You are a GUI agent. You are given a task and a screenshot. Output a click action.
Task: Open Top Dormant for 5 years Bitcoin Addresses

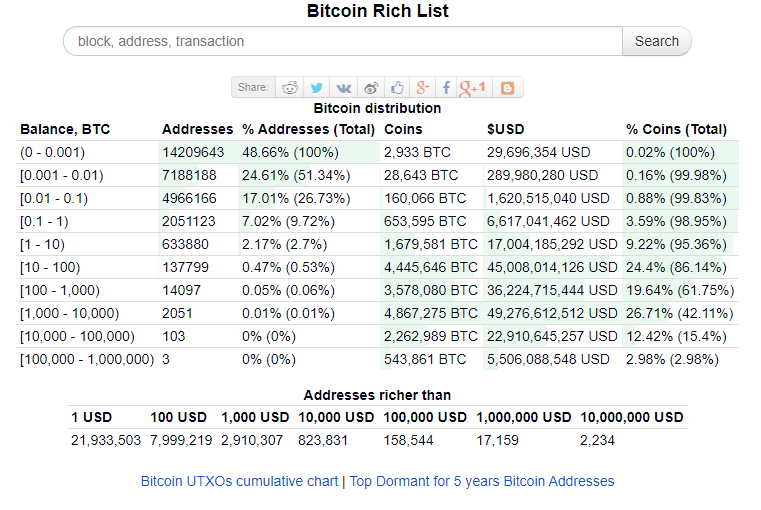pos(482,481)
